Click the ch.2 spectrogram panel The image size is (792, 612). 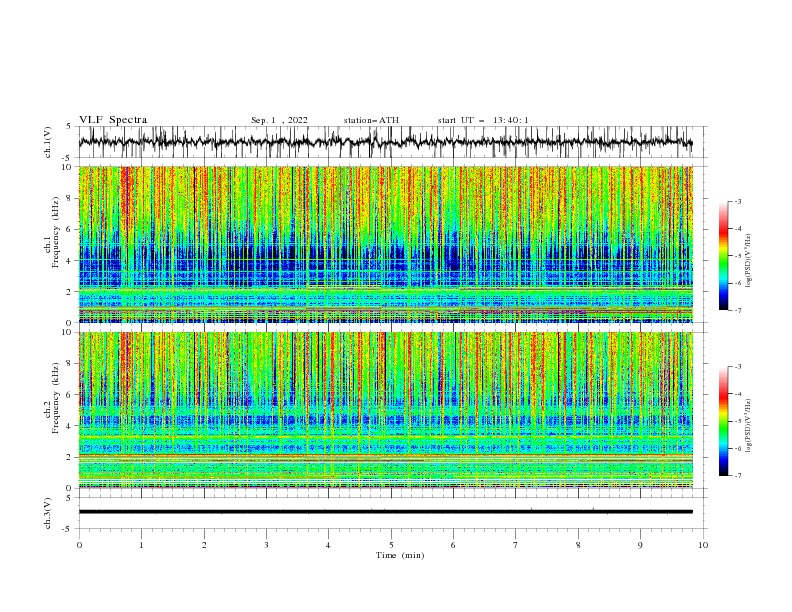click(x=386, y=410)
